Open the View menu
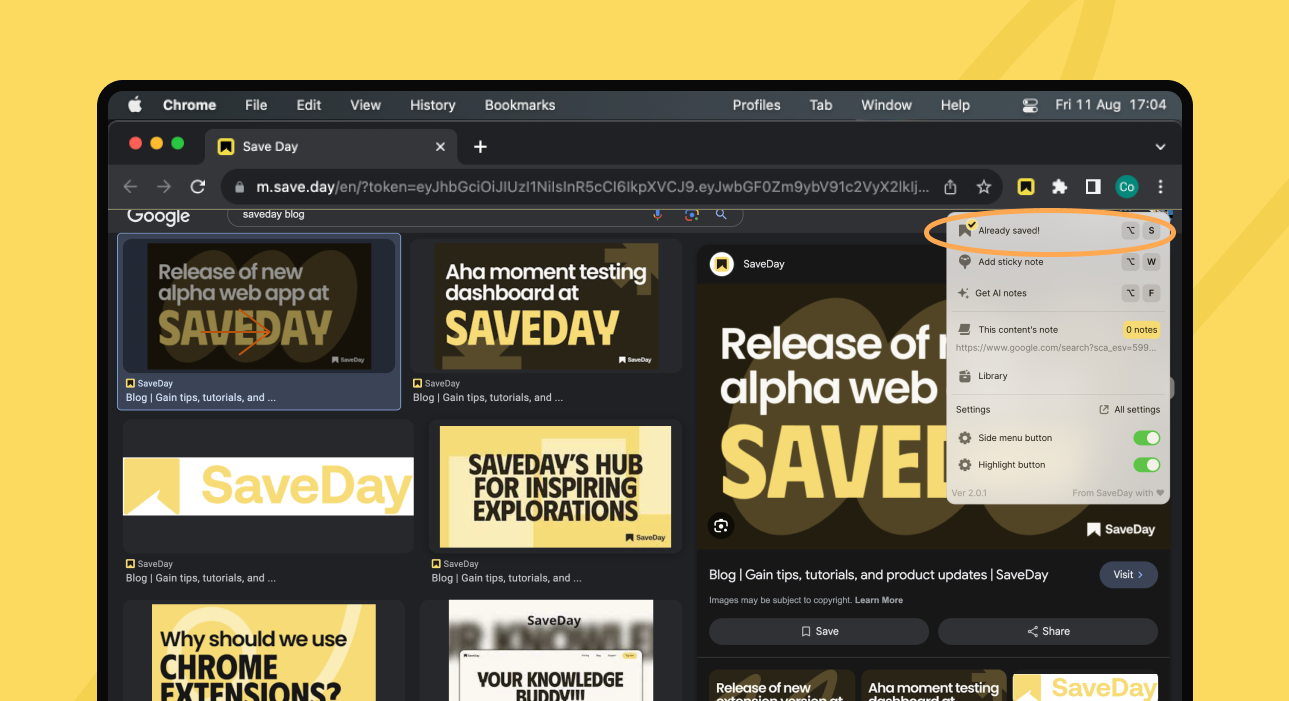The width and height of the screenshot is (1289, 701). click(365, 105)
